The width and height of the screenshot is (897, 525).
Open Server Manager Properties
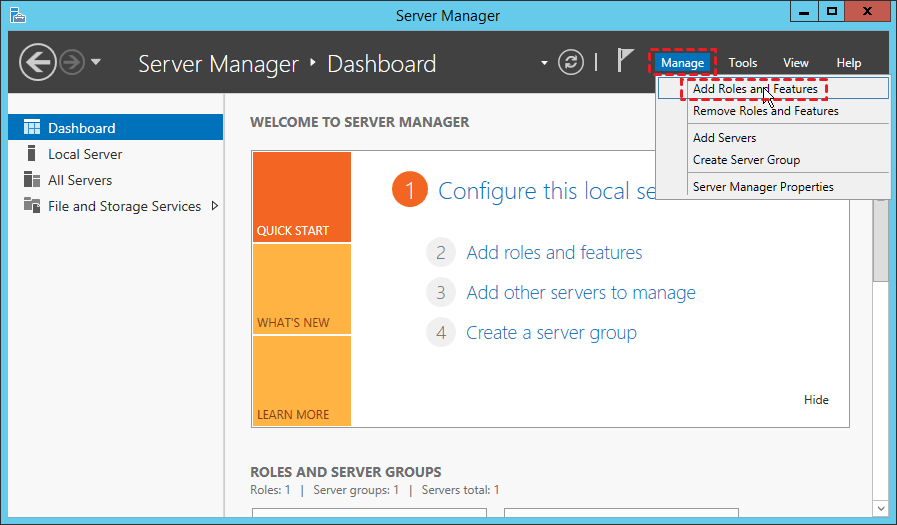click(762, 187)
